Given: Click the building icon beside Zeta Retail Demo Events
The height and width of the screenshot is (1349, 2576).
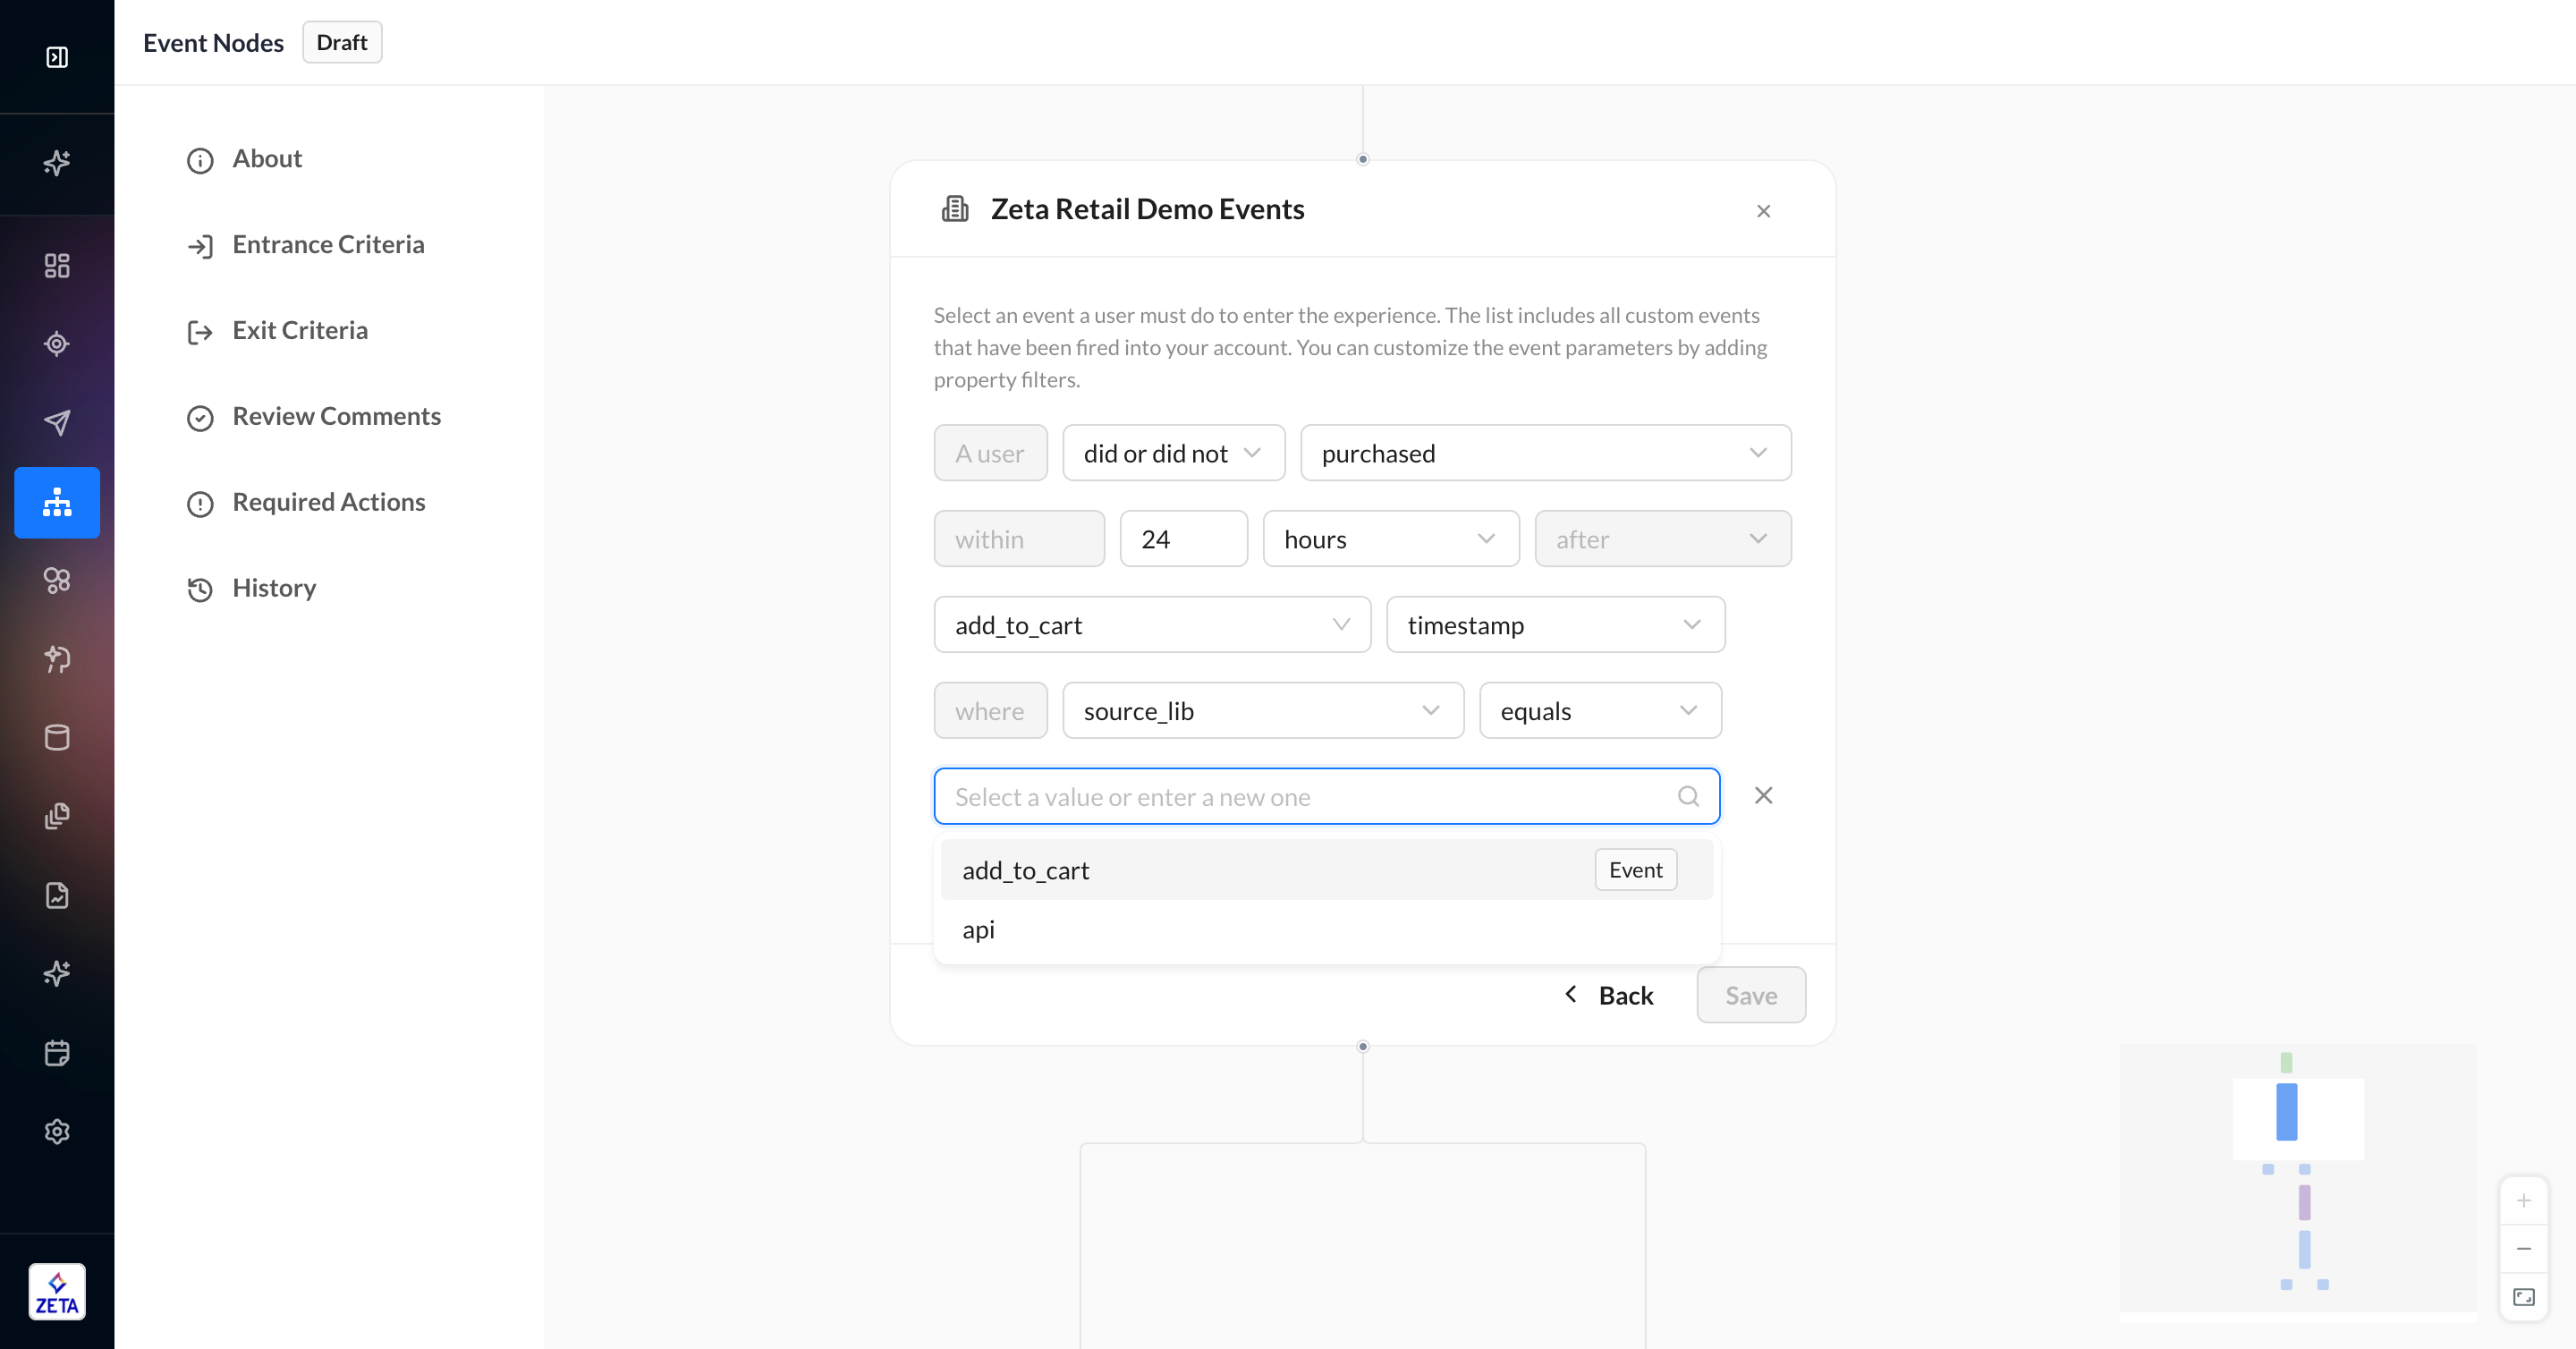Looking at the screenshot, I should 955,209.
